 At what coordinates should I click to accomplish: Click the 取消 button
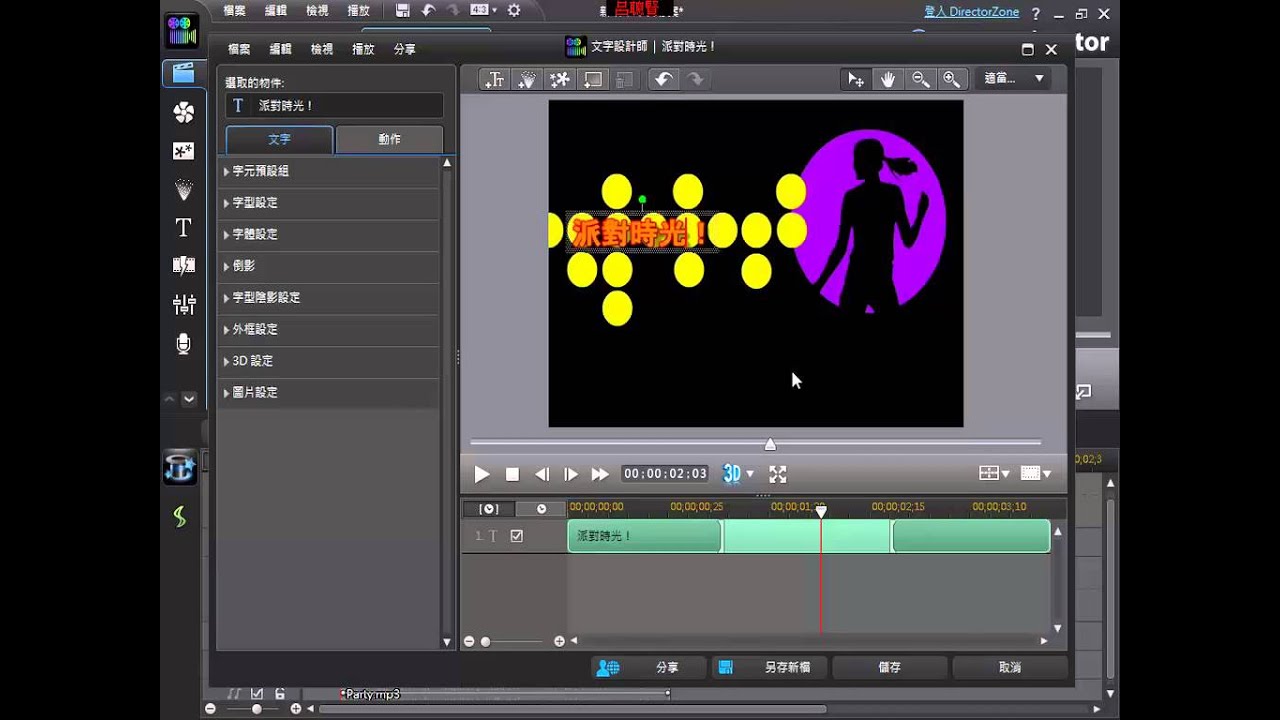coord(1010,667)
